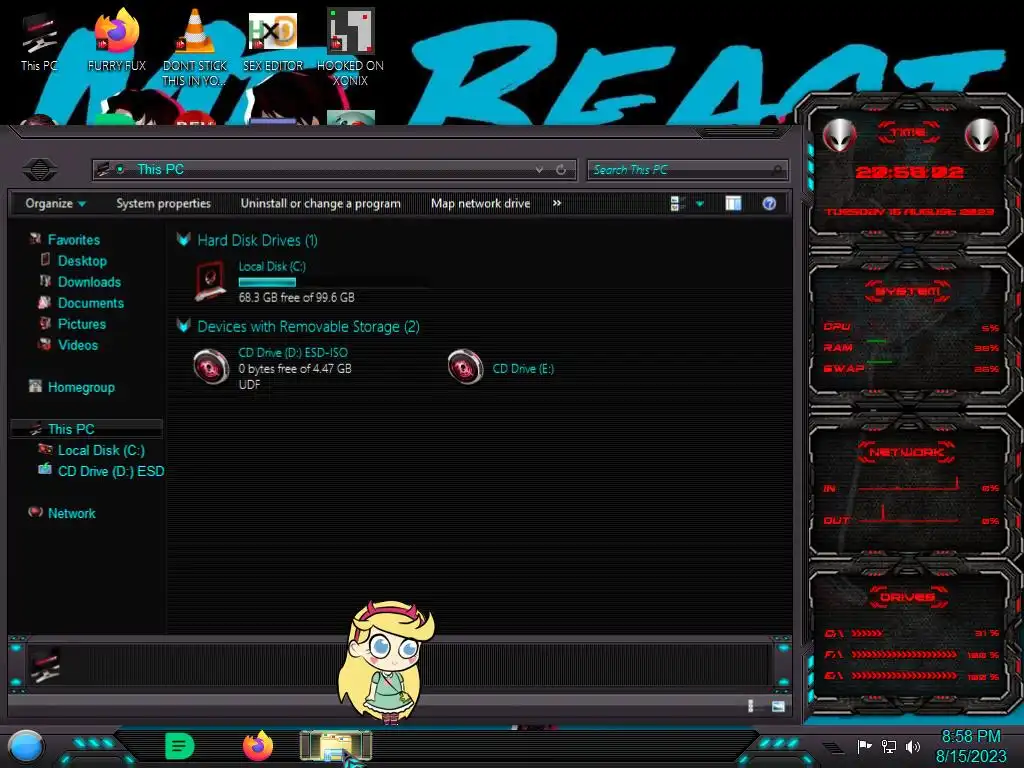Open Start orb on taskbar

(x=26, y=747)
